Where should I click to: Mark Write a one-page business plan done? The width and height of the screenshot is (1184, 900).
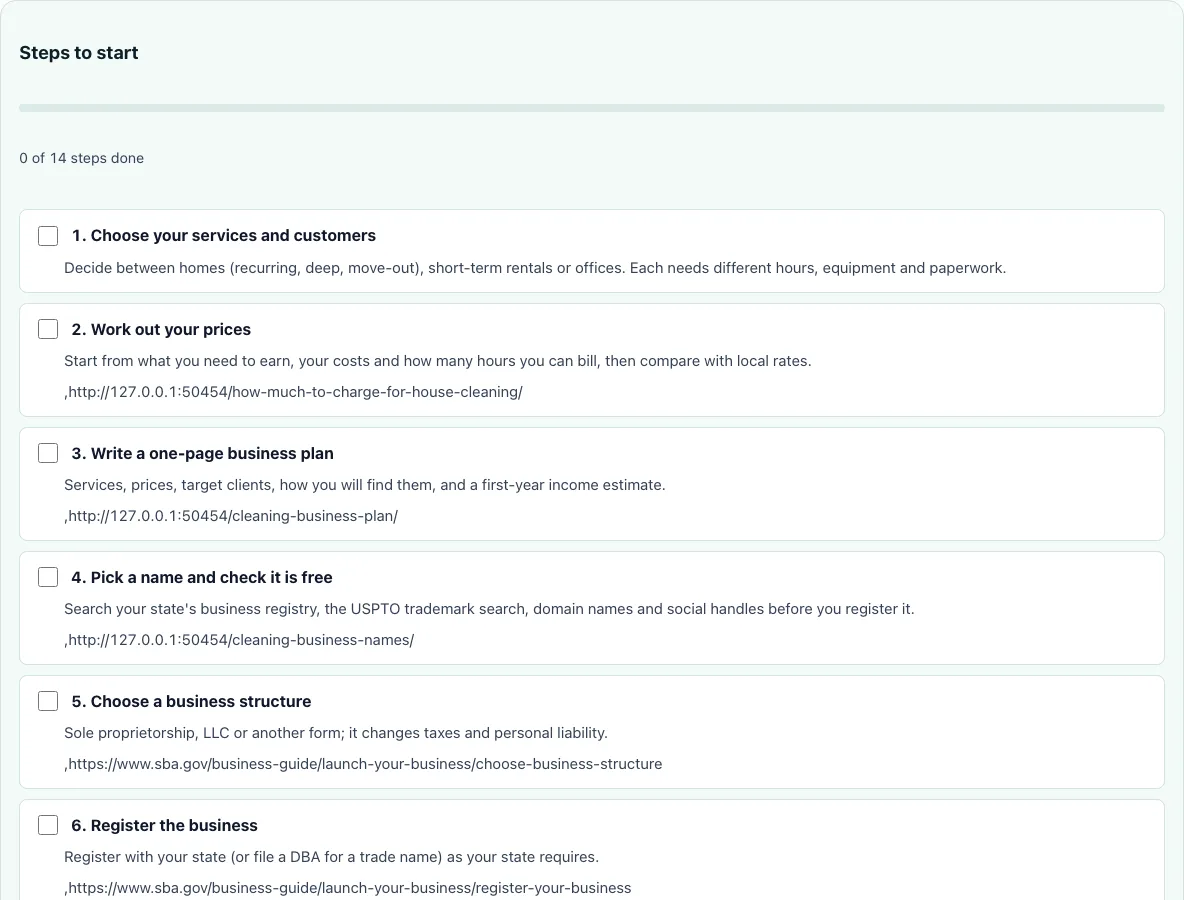point(48,453)
